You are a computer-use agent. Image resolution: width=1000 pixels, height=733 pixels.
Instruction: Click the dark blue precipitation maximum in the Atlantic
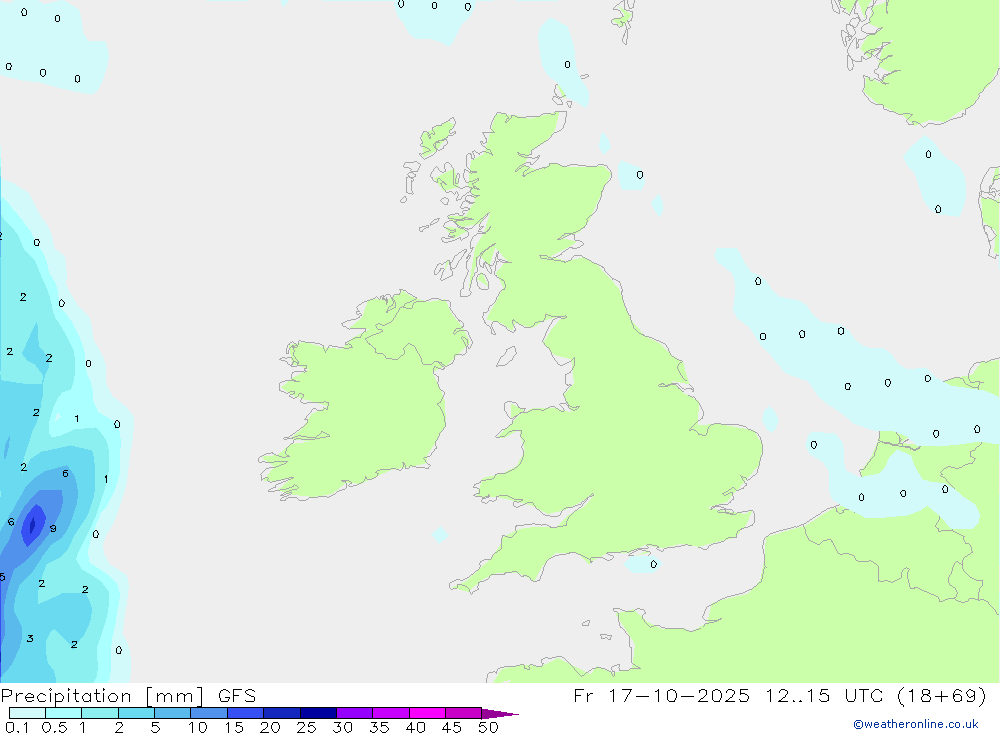33,525
